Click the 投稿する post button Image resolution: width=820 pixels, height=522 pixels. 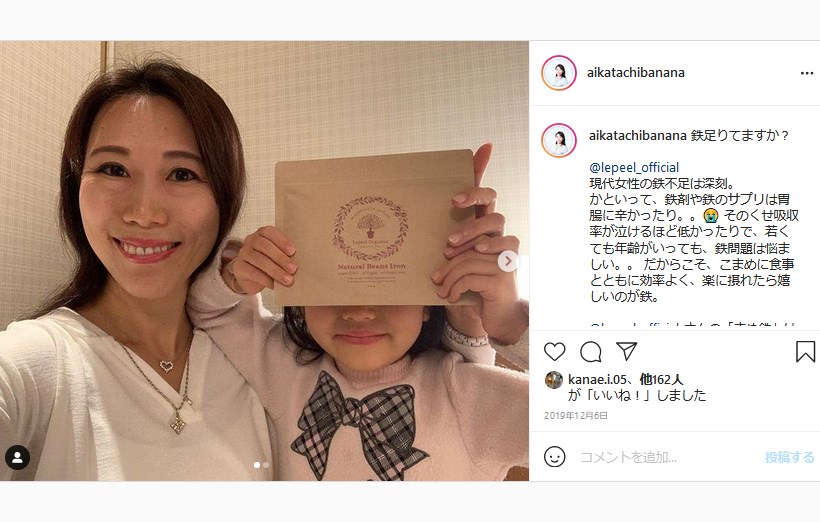point(789,457)
